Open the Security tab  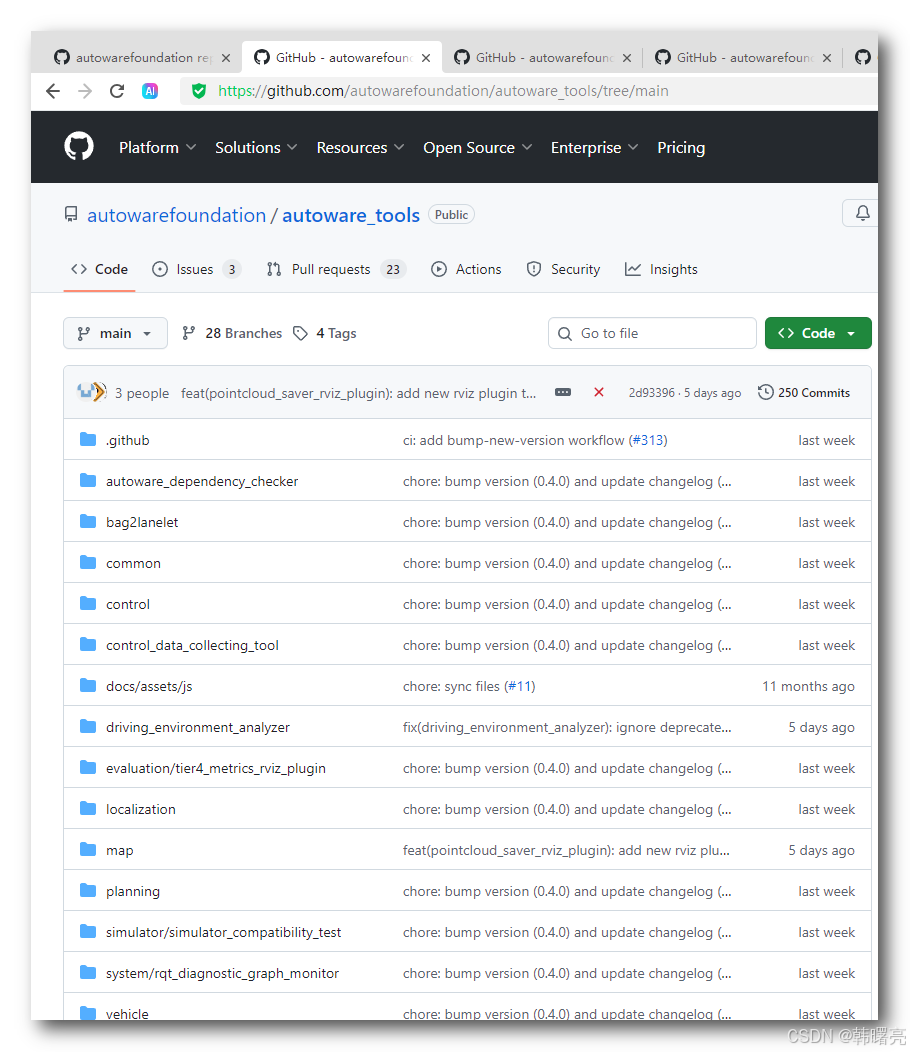(x=564, y=270)
